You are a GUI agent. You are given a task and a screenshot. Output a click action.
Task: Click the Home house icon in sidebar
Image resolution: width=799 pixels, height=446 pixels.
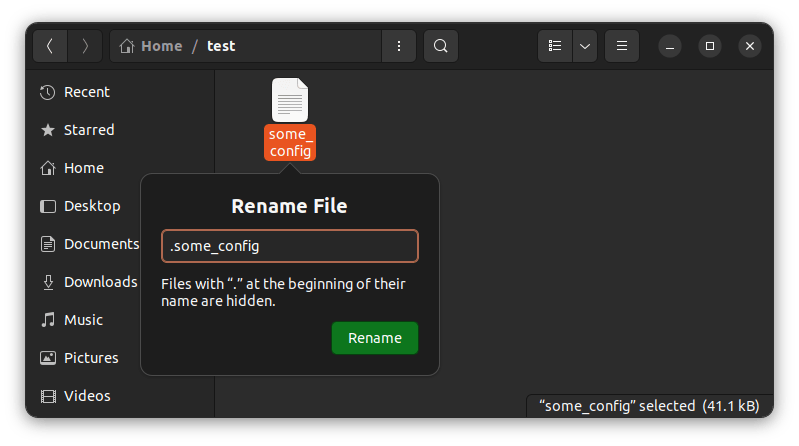coord(47,168)
